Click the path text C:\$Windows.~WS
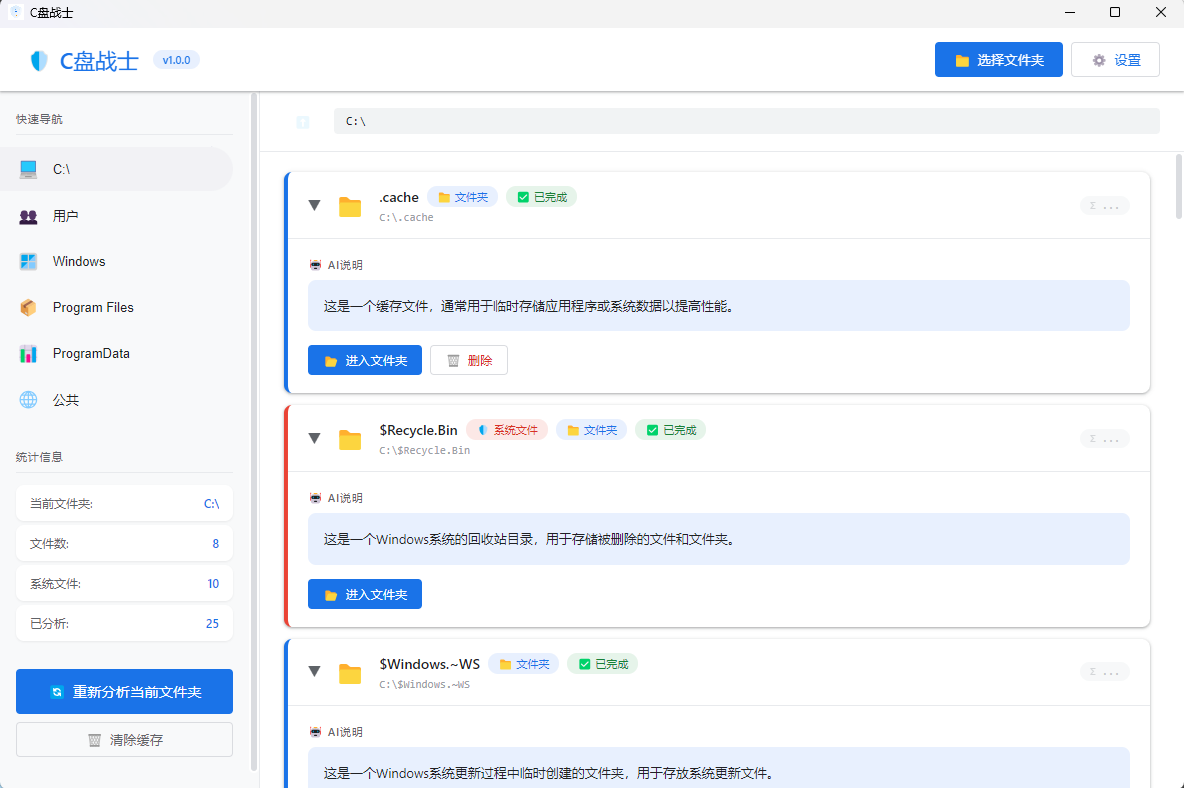The image size is (1184, 788). pos(424,685)
